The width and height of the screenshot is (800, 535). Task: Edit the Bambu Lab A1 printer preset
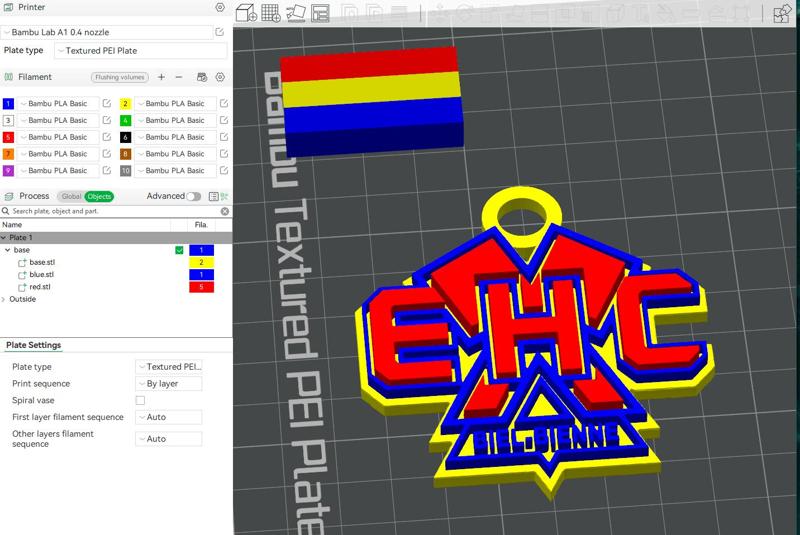[219, 32]
